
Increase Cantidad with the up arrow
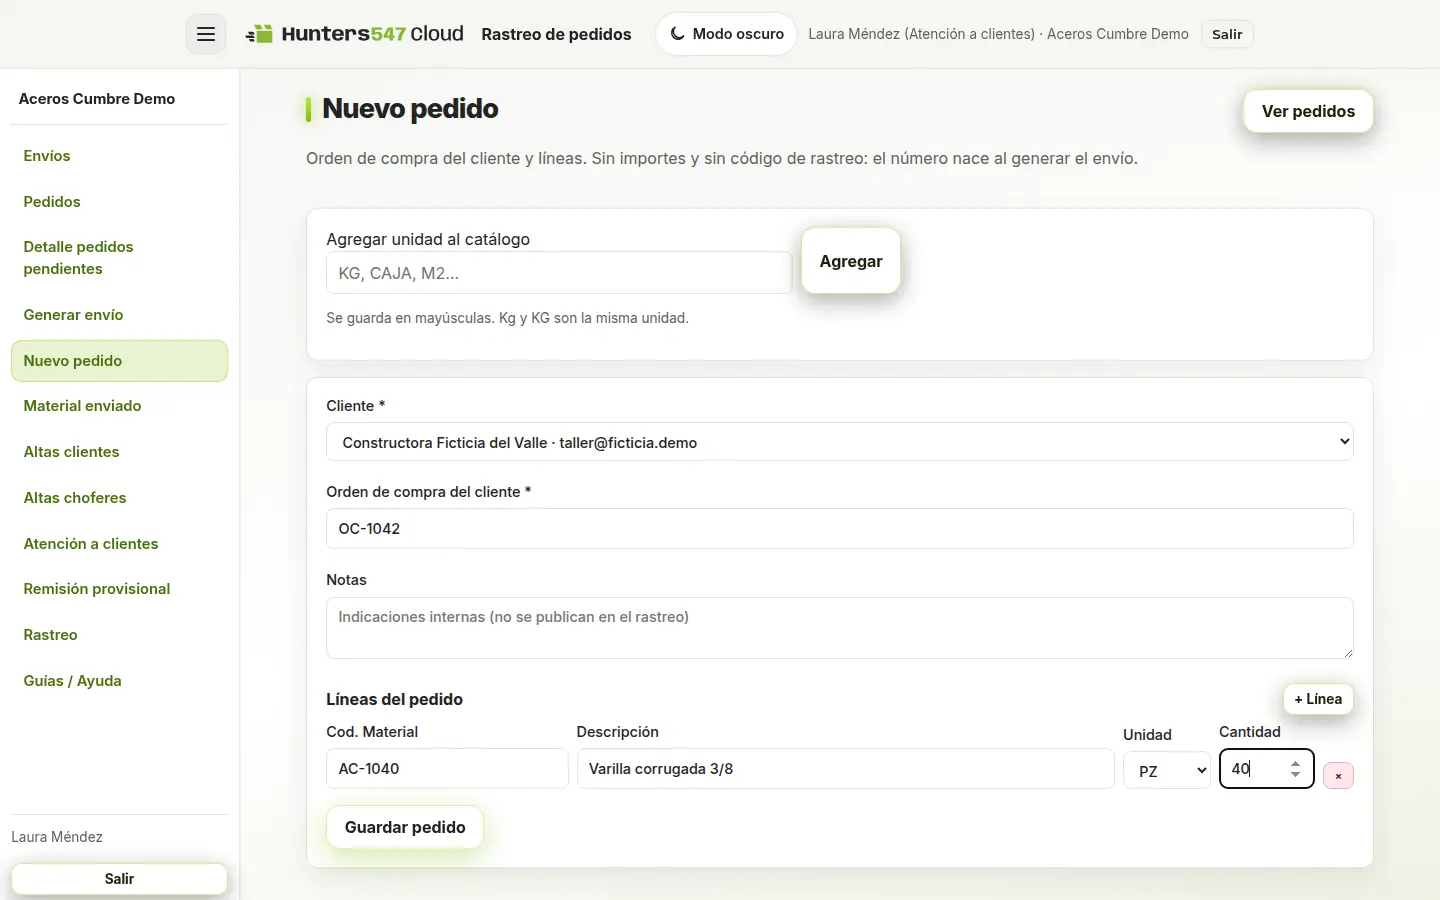click(x=1295, y=764)
